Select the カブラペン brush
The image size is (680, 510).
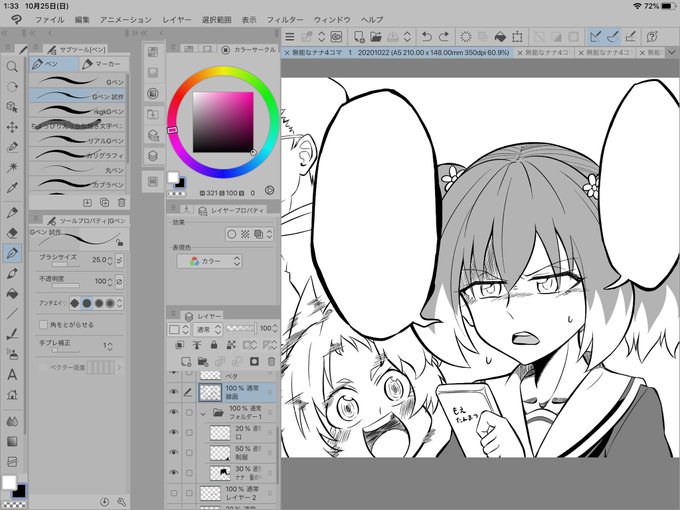pos(78,184)
